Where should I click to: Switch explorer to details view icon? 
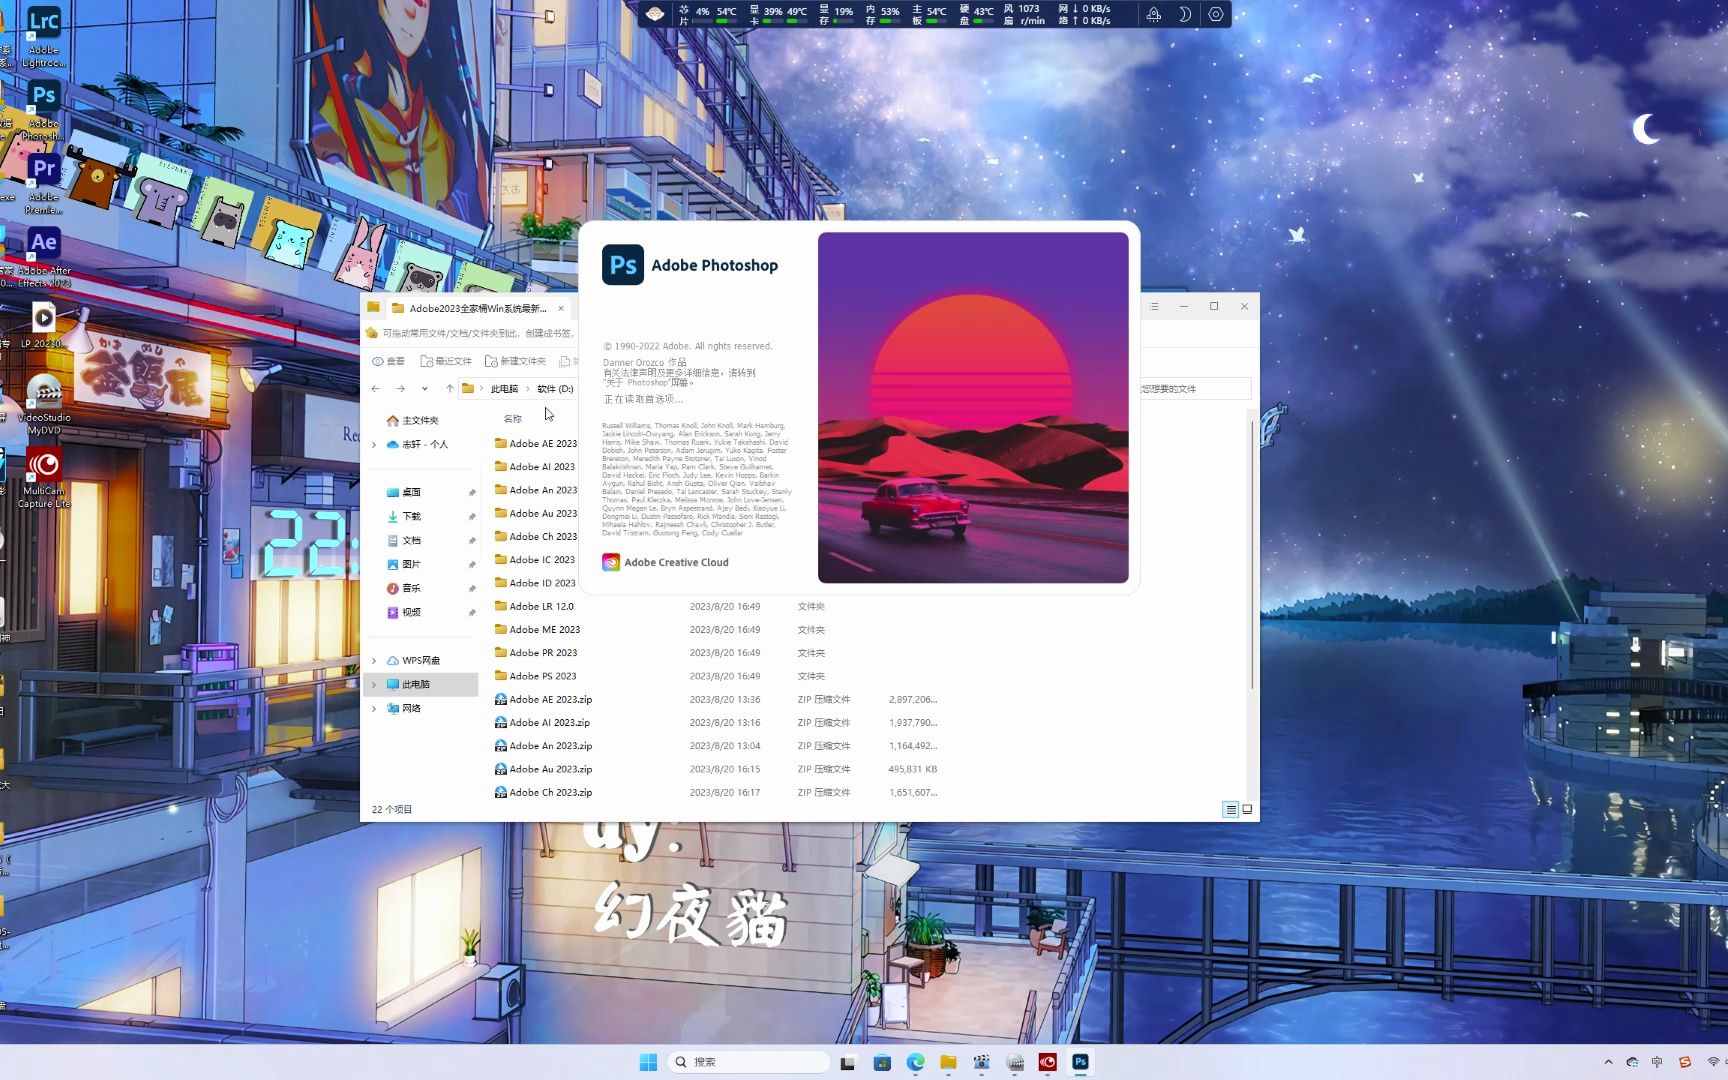click(1231, 810)
